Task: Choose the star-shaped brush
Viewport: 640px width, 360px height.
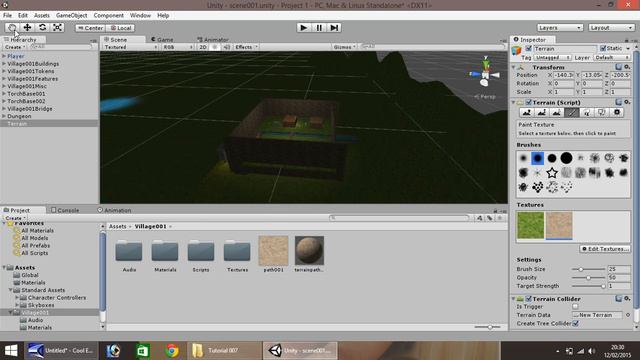Action: point(552,173)
